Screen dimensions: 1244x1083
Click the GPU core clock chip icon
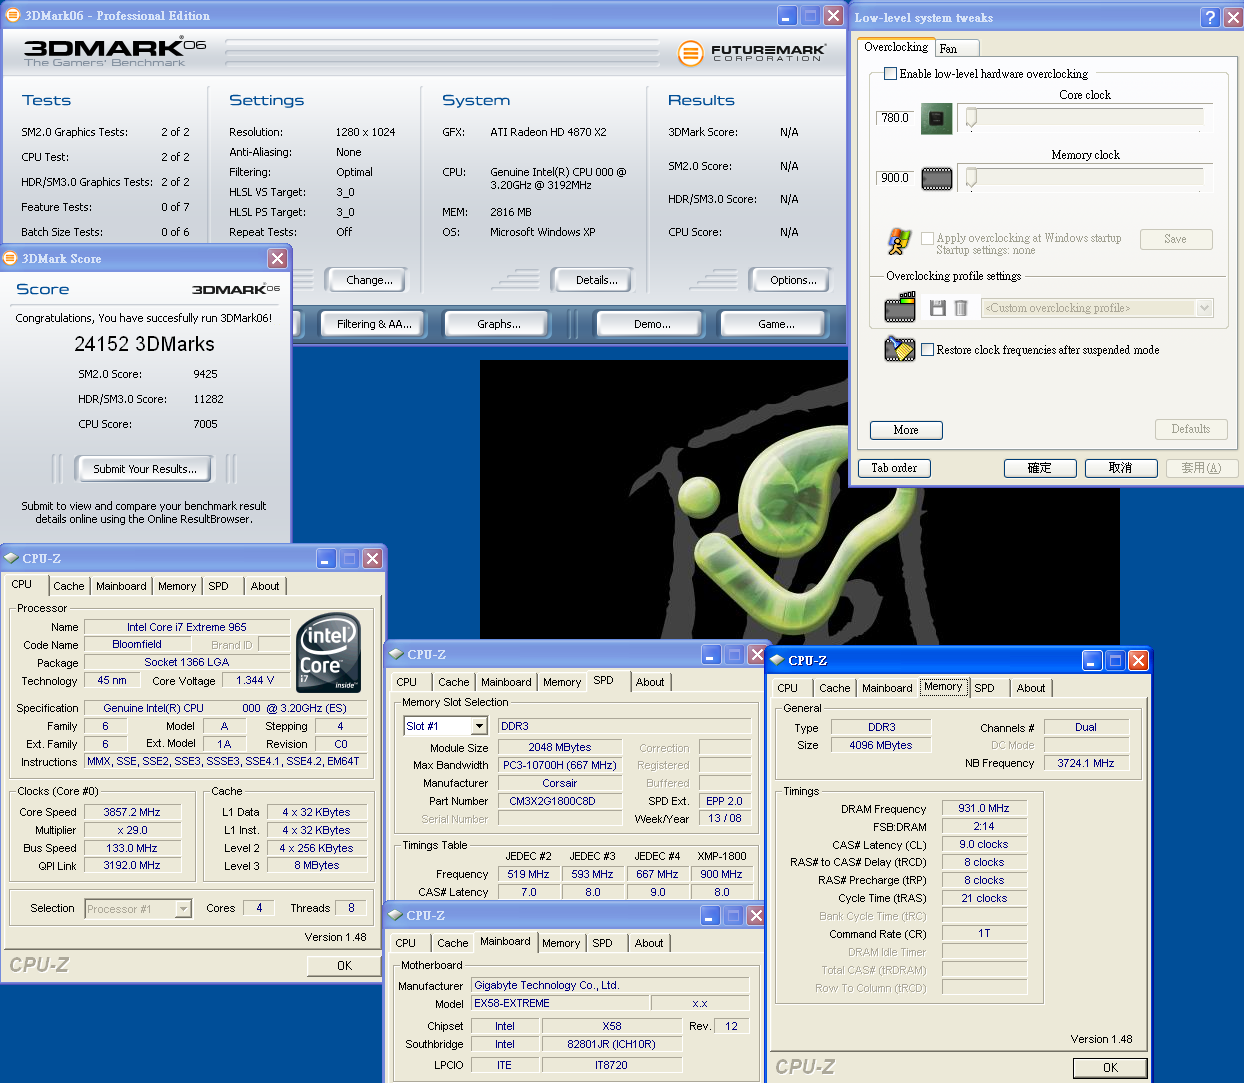(x=936, y=119)
